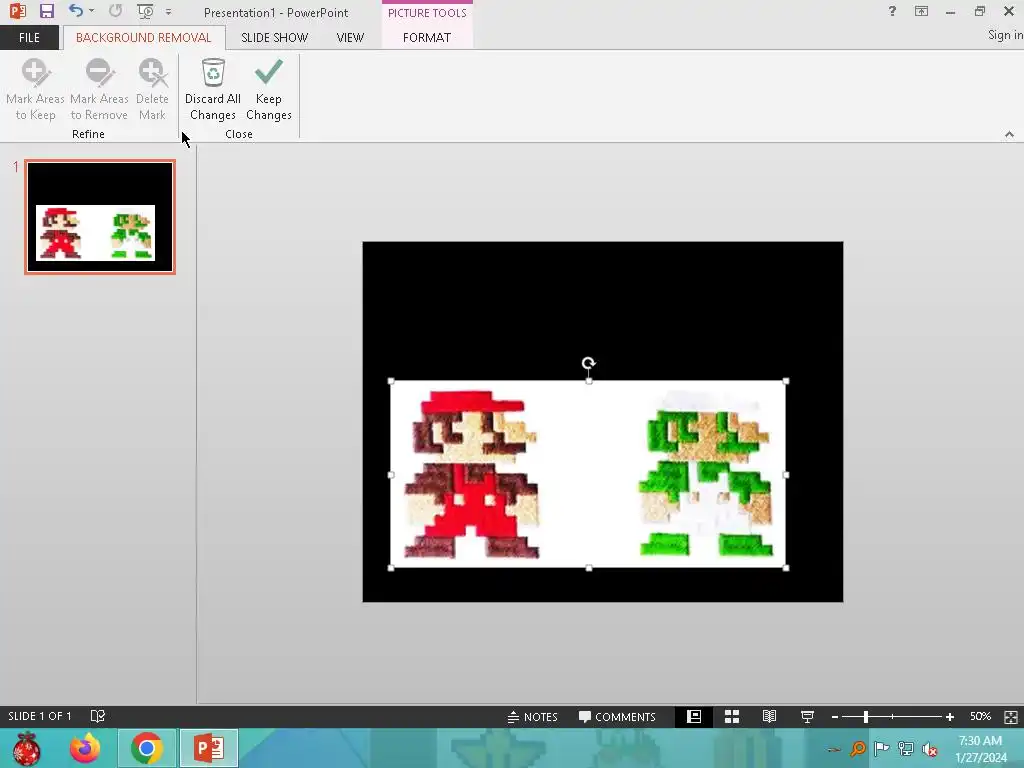Switch to the SLIDE SHOW tab
The height and width of the screenshot is (768, 1024).
(274, 38)
